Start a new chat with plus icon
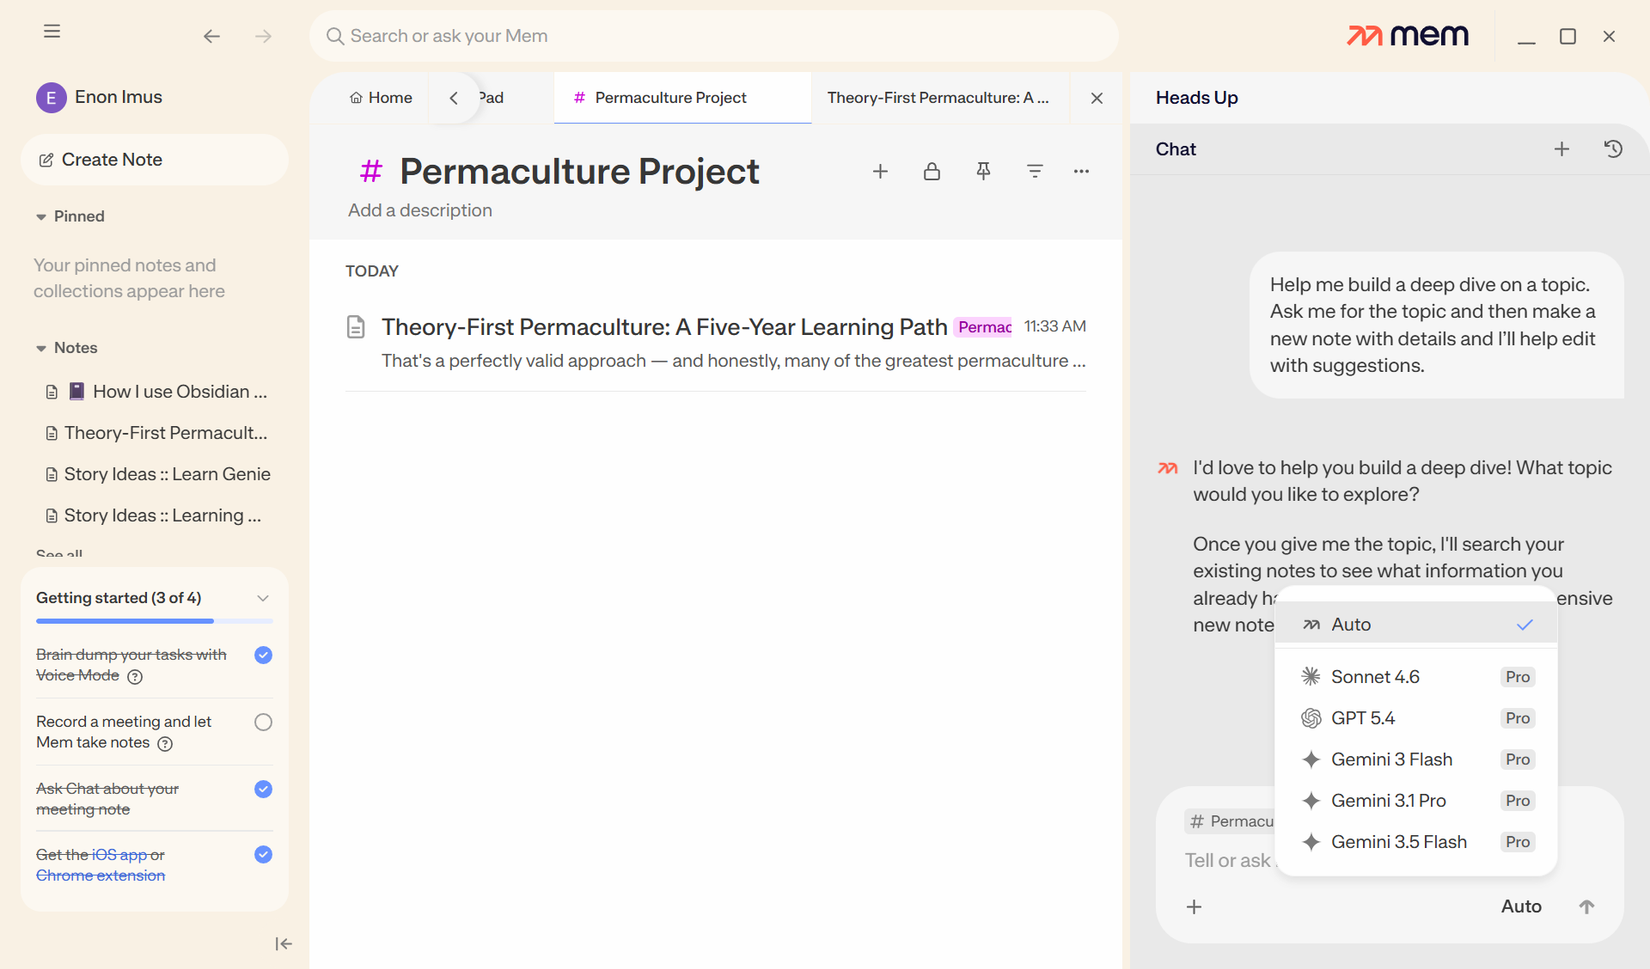This screenshot has width=1650, height=969. click(1562, 149)
